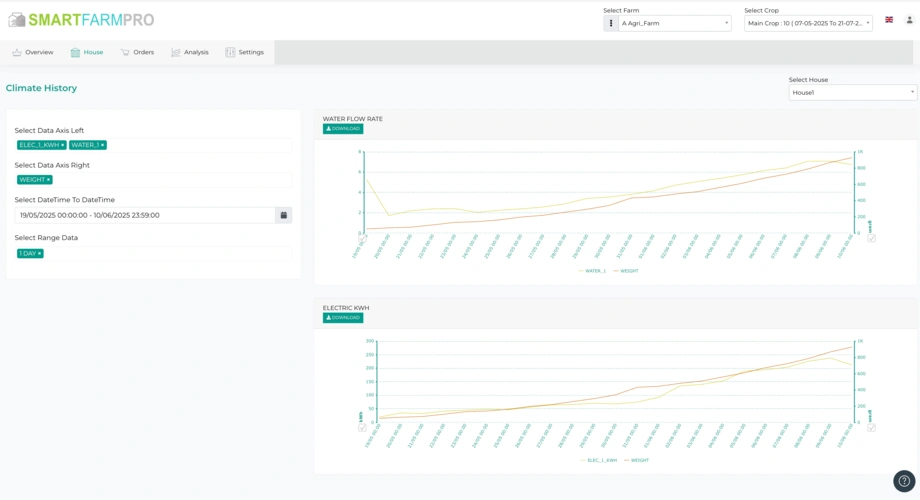Viewport: 920px width, 500px height.
Task: Click the SmartFarmPro logo
Action: (81, 20)
